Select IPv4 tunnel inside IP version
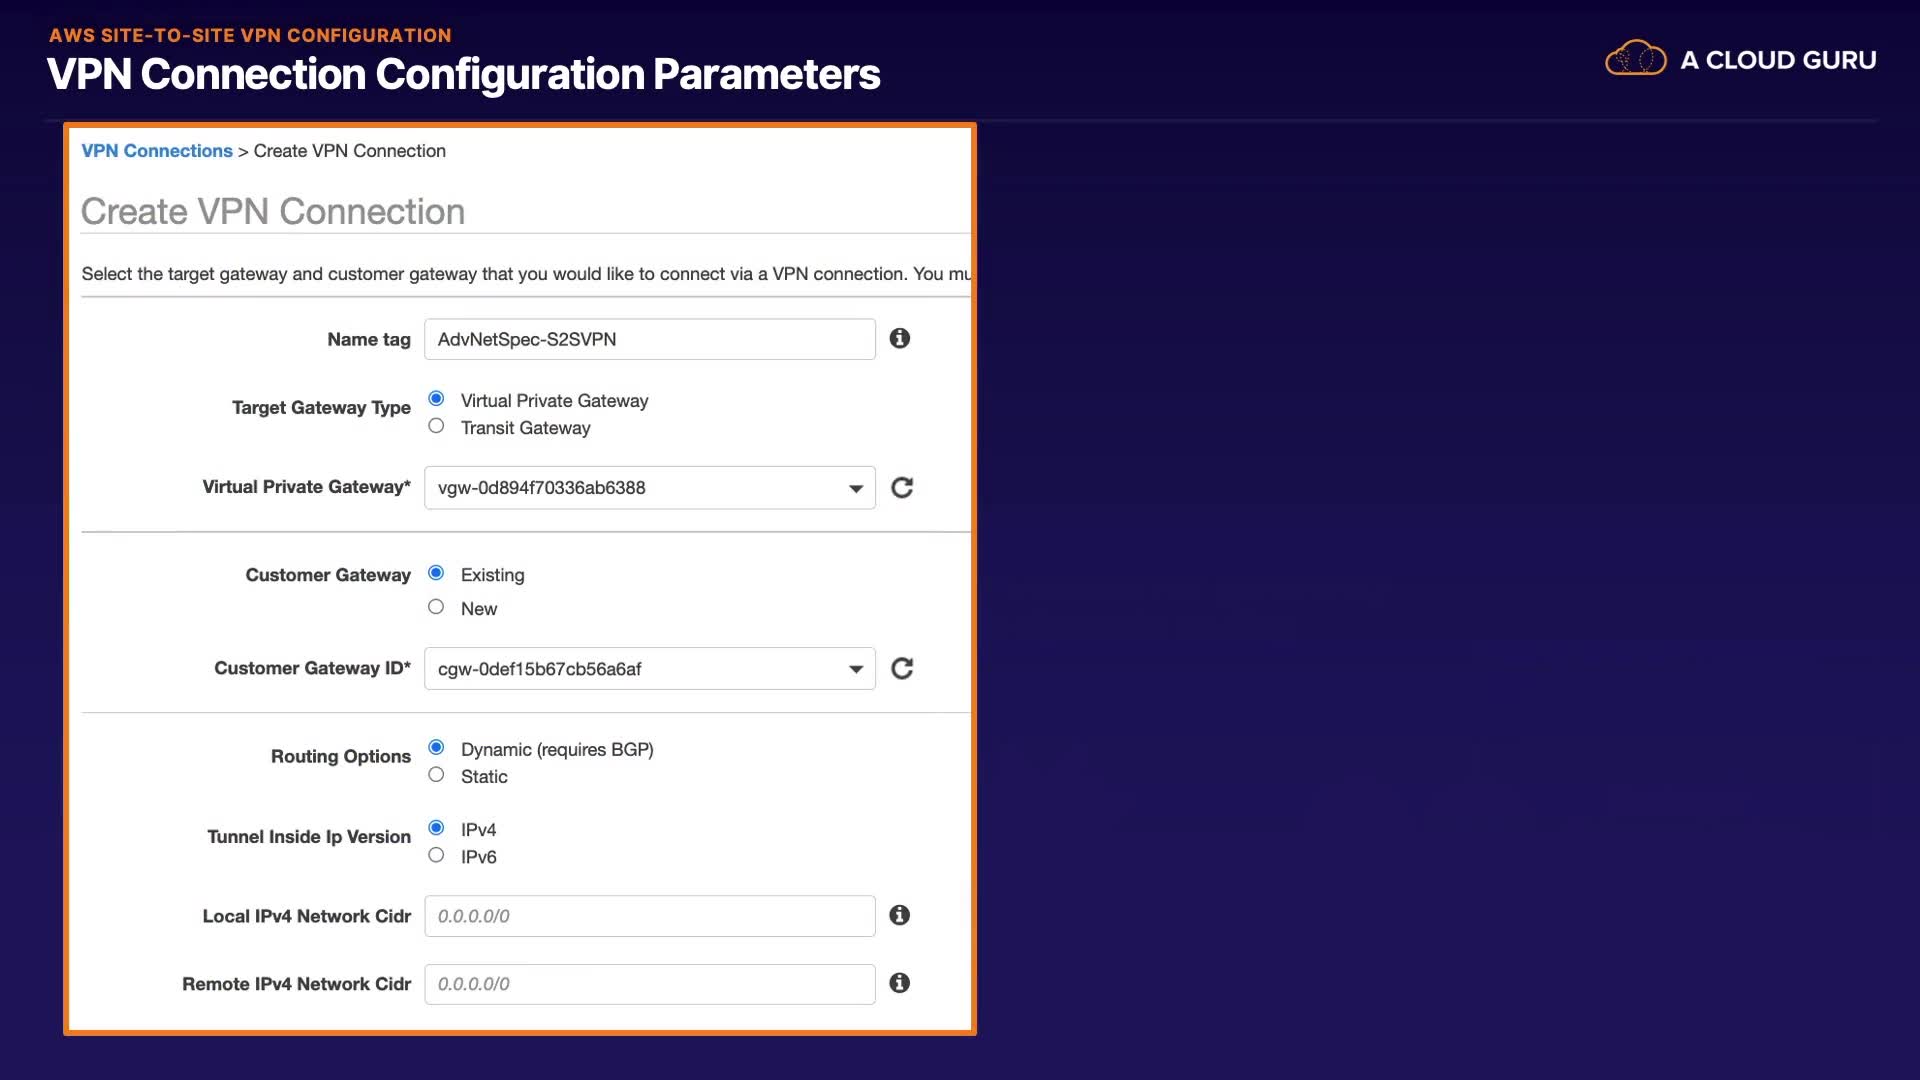Image resolution: width=1920 pixels, height=1080 pixels. (x=436, y=828)
